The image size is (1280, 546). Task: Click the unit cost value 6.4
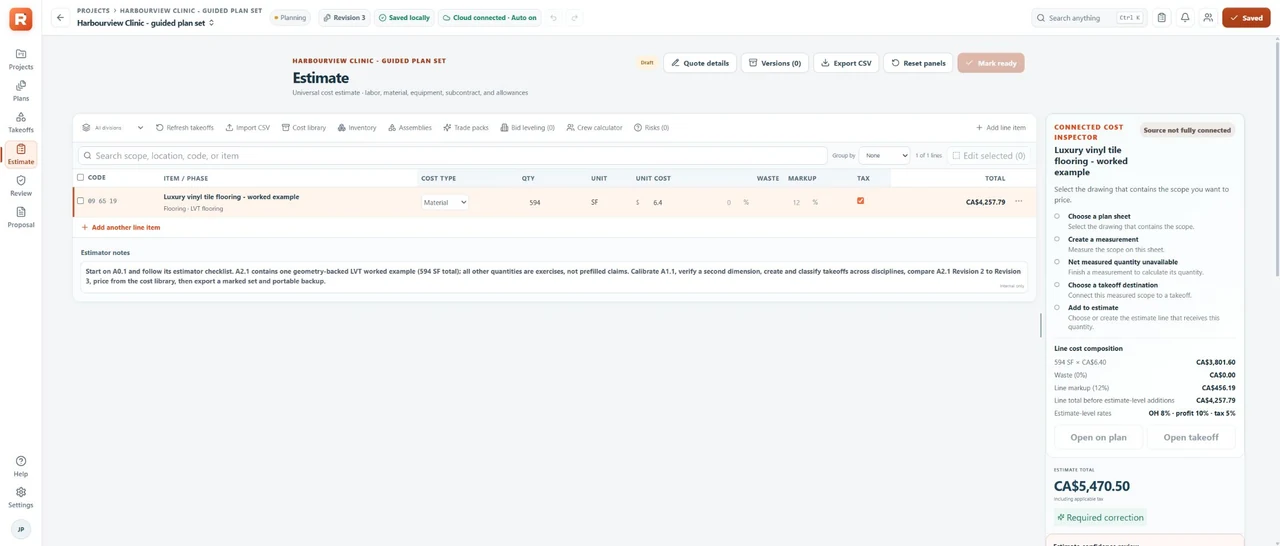coord(658,202)
